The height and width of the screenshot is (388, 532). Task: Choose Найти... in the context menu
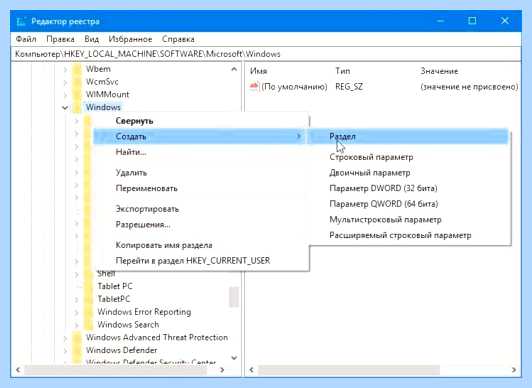point(201,152)
